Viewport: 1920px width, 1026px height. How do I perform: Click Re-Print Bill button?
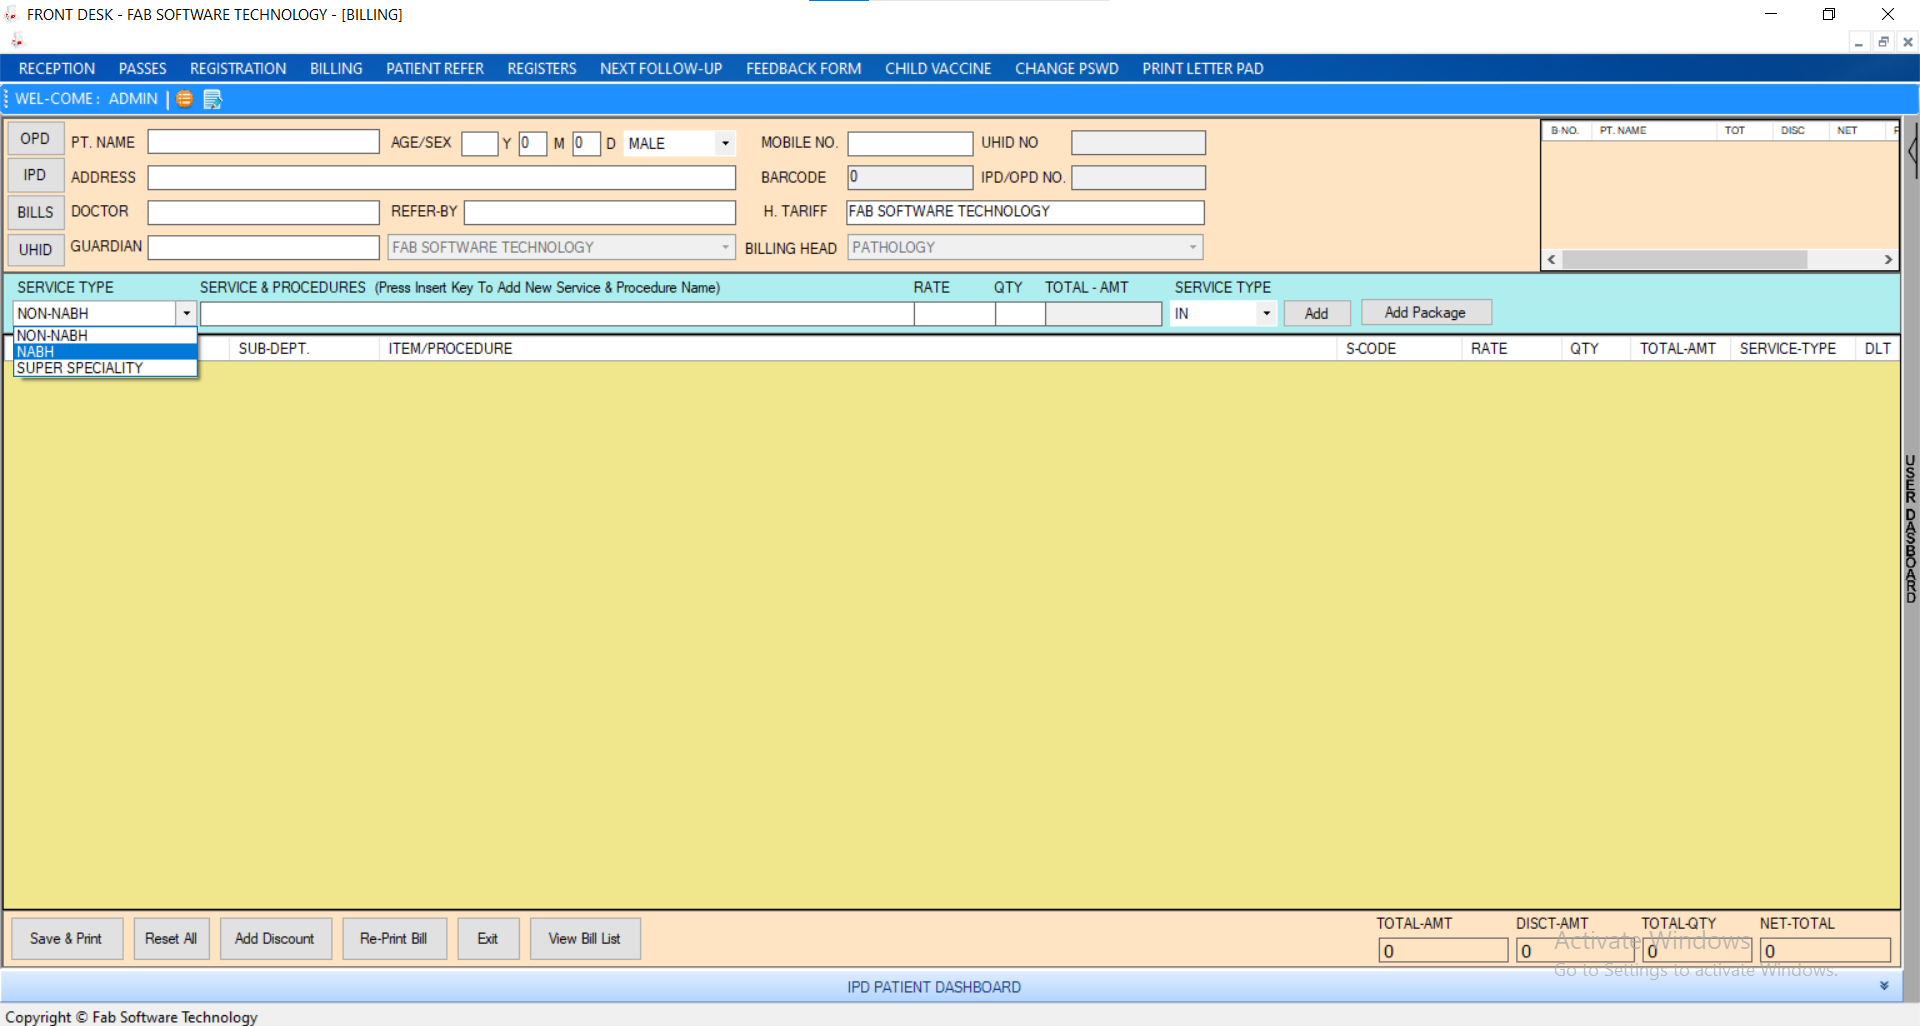click(x=394, y=938)
